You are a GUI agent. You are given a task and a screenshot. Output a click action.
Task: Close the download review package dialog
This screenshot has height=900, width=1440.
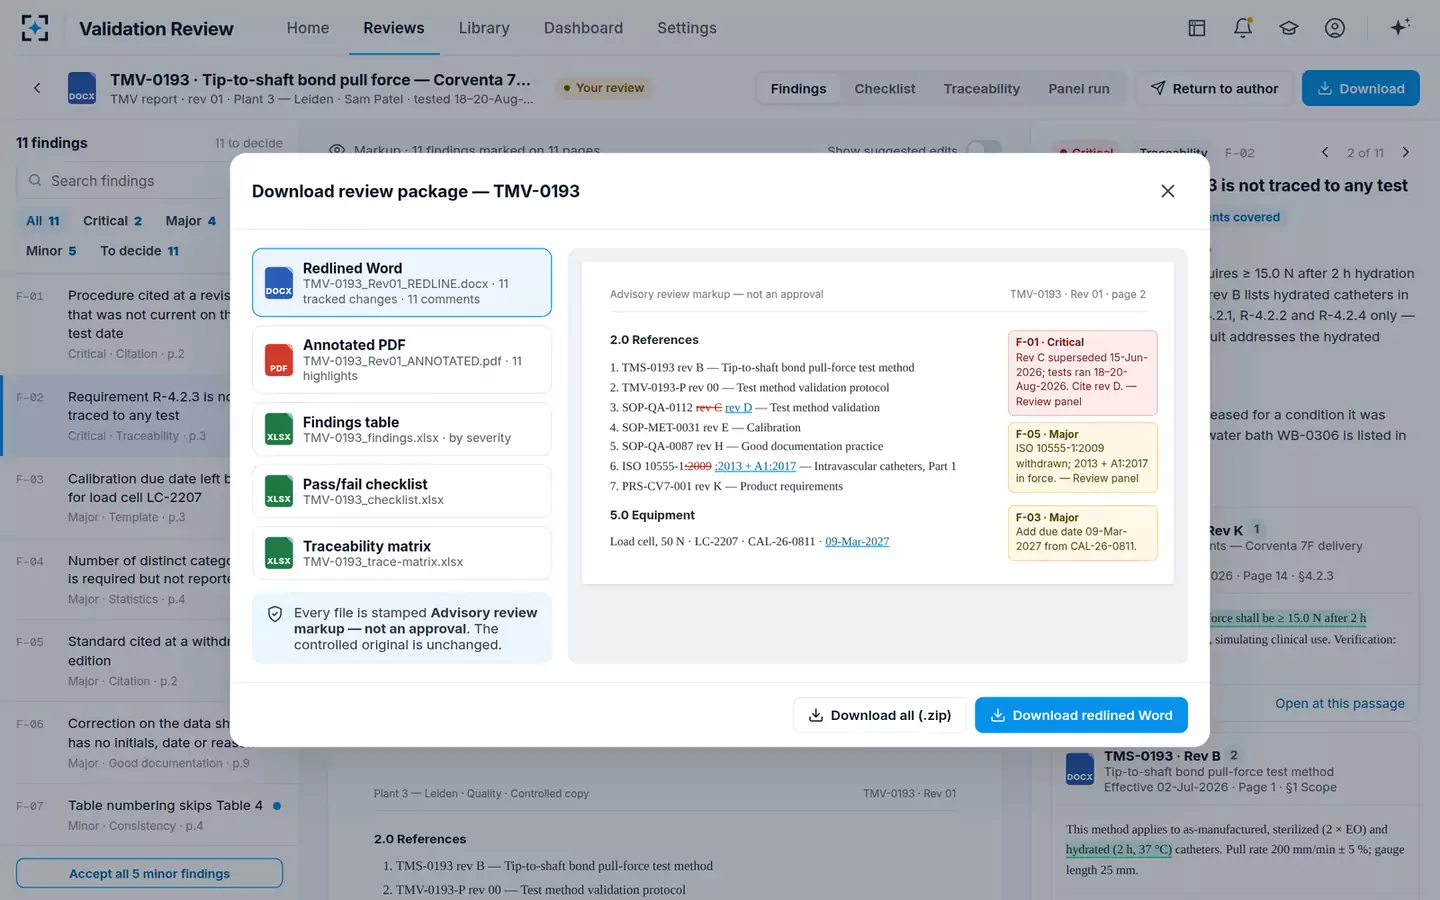coord(1167,191)
